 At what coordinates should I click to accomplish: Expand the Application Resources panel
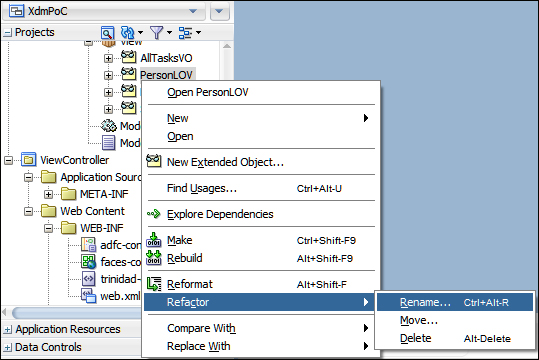7,329
